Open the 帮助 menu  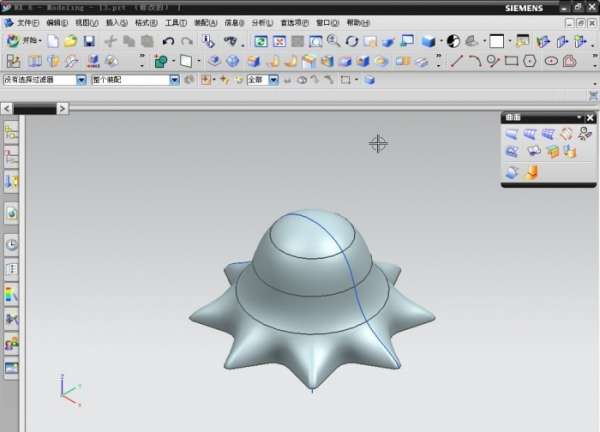pos(357,22)
